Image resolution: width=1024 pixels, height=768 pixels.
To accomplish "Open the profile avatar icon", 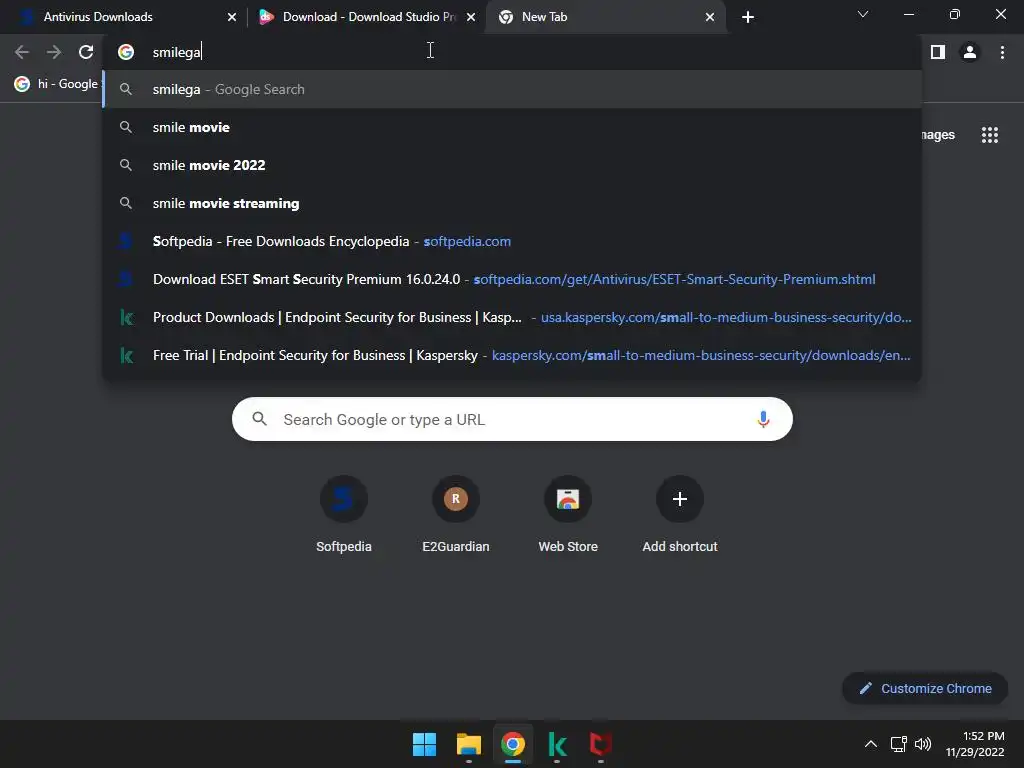I will 970,52.
